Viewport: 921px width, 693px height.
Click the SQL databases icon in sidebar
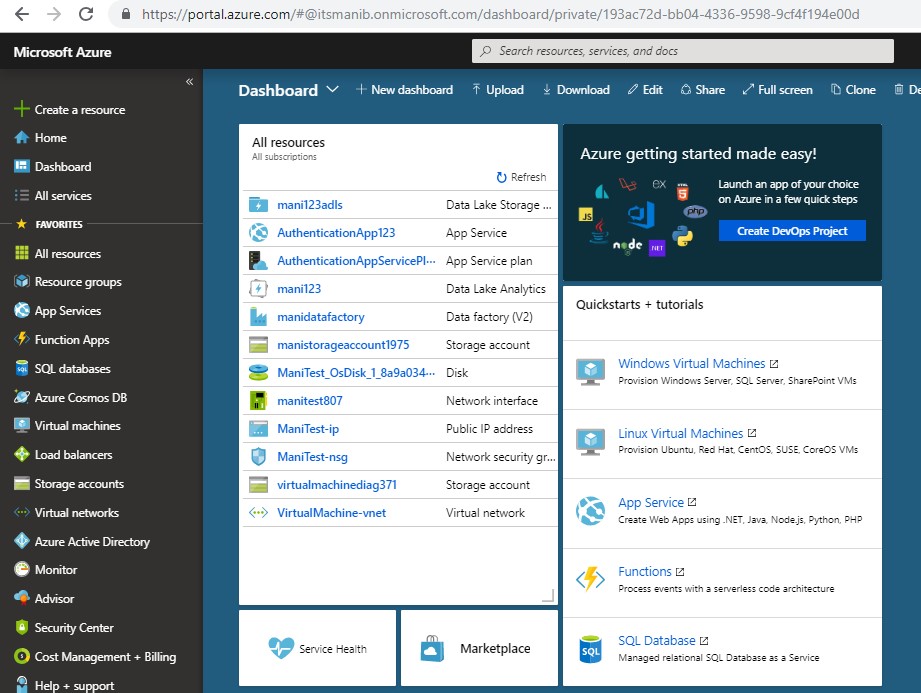click(22, 368)
